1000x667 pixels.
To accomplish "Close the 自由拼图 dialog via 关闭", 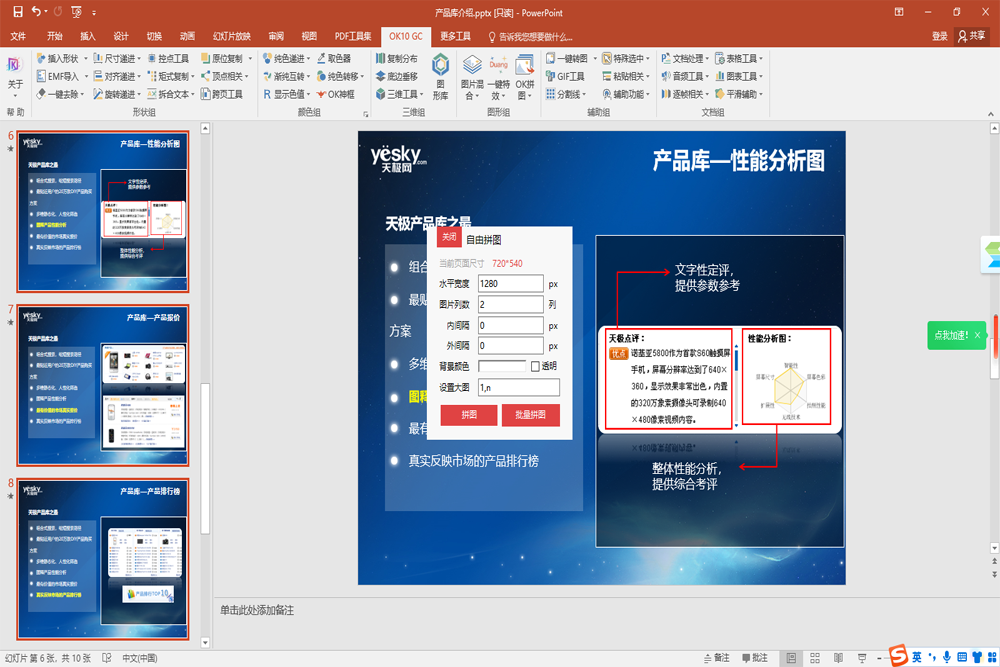I will coord(449,238).
